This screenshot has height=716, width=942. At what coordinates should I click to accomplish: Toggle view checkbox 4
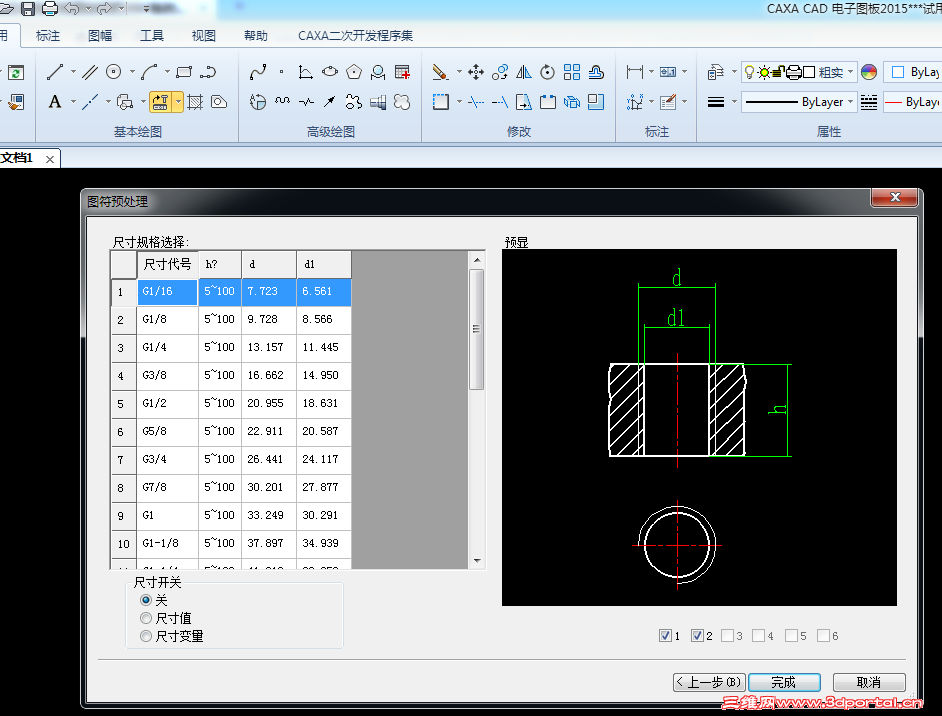(x=759, y=636)
